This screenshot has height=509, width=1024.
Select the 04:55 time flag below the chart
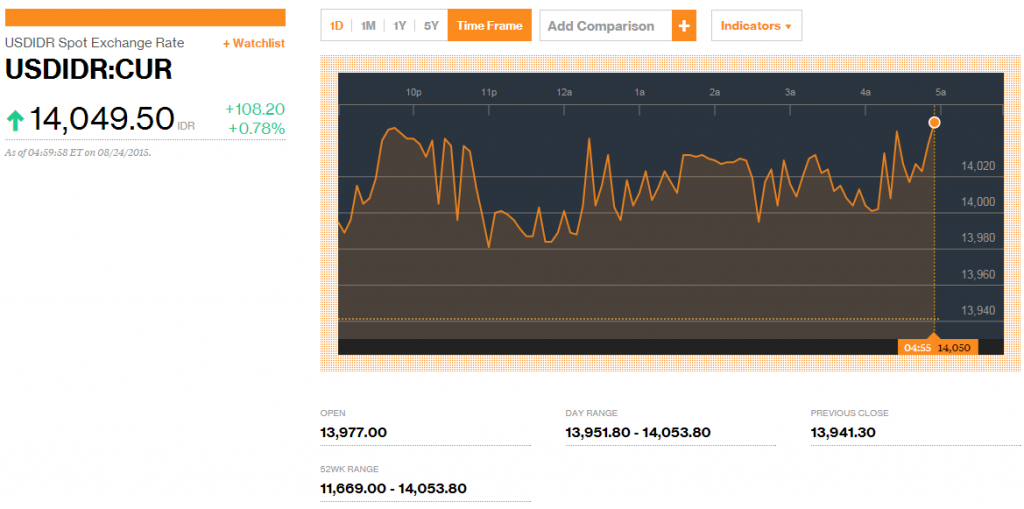(x=917, y=347)
